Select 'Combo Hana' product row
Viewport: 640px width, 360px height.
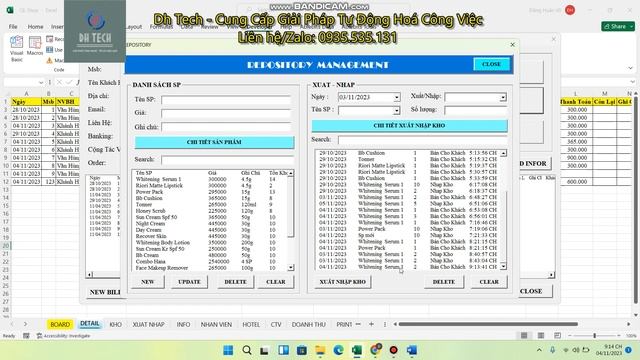(211, 261)
